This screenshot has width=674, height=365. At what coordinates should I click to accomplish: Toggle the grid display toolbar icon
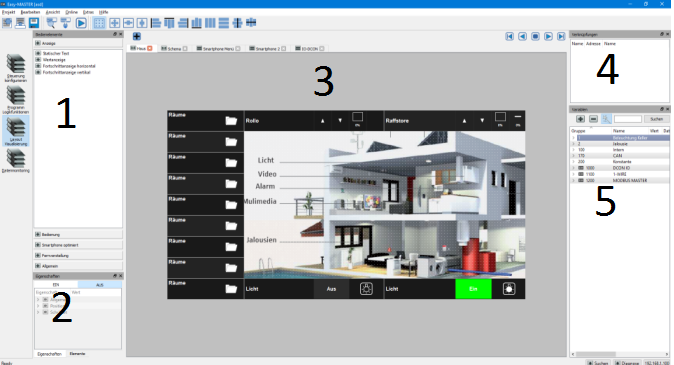tap(99, 23)
